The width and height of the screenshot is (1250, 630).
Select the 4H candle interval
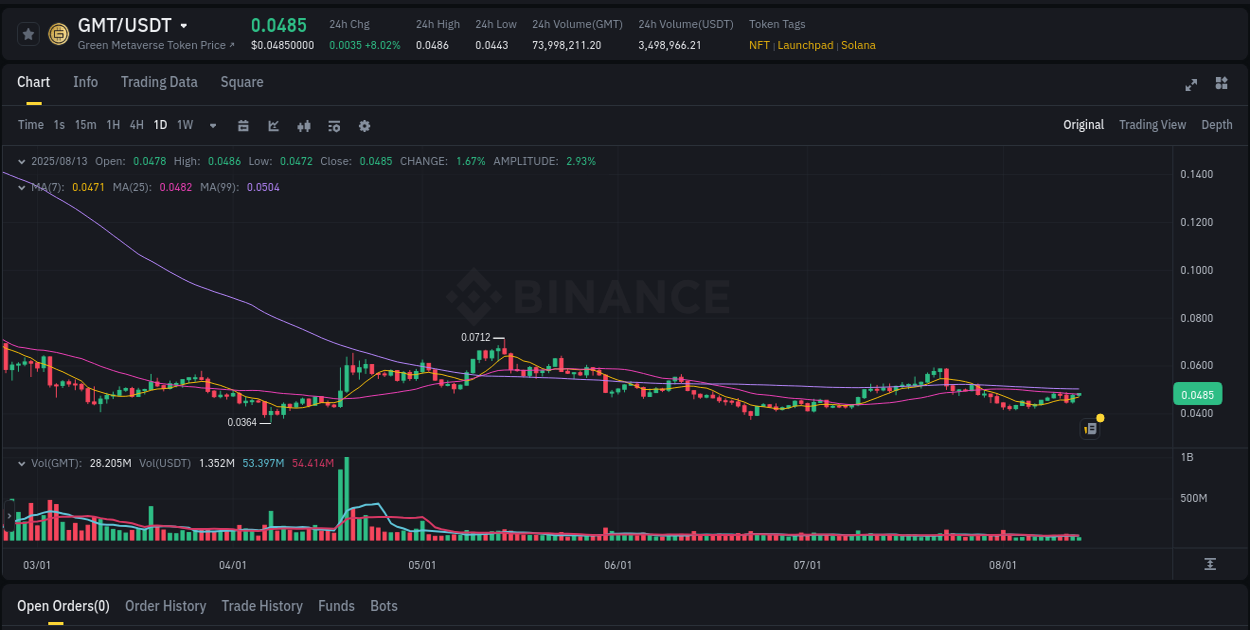coord(136,125)
